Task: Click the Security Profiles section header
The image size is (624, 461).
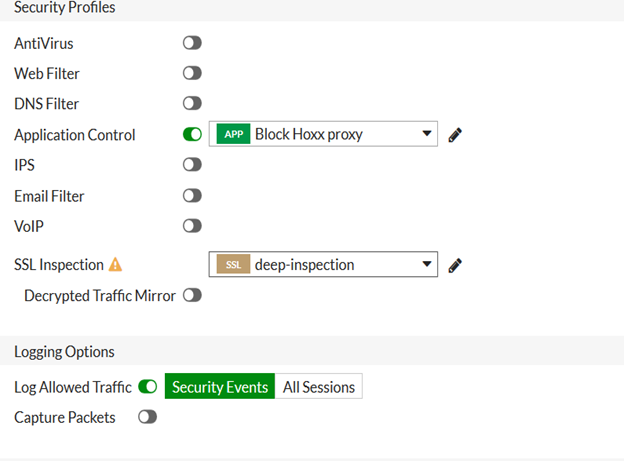Action: coord(64,8)
